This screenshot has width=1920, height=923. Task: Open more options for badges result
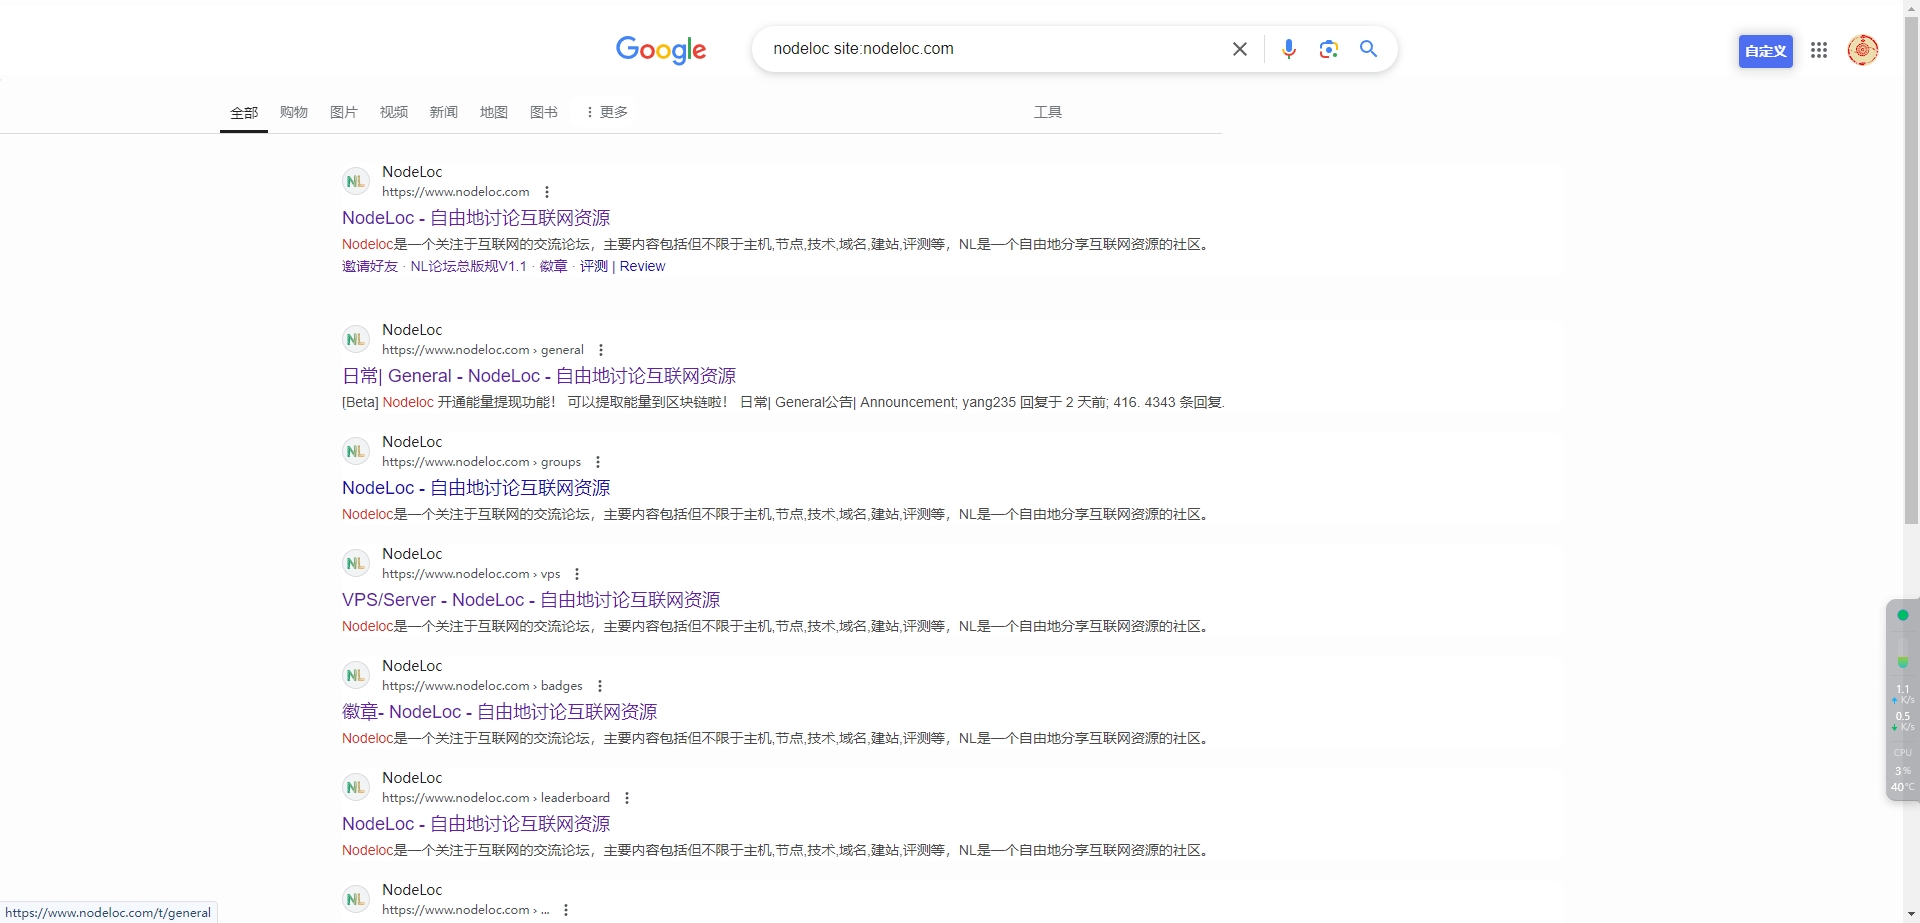coord(600,686)
